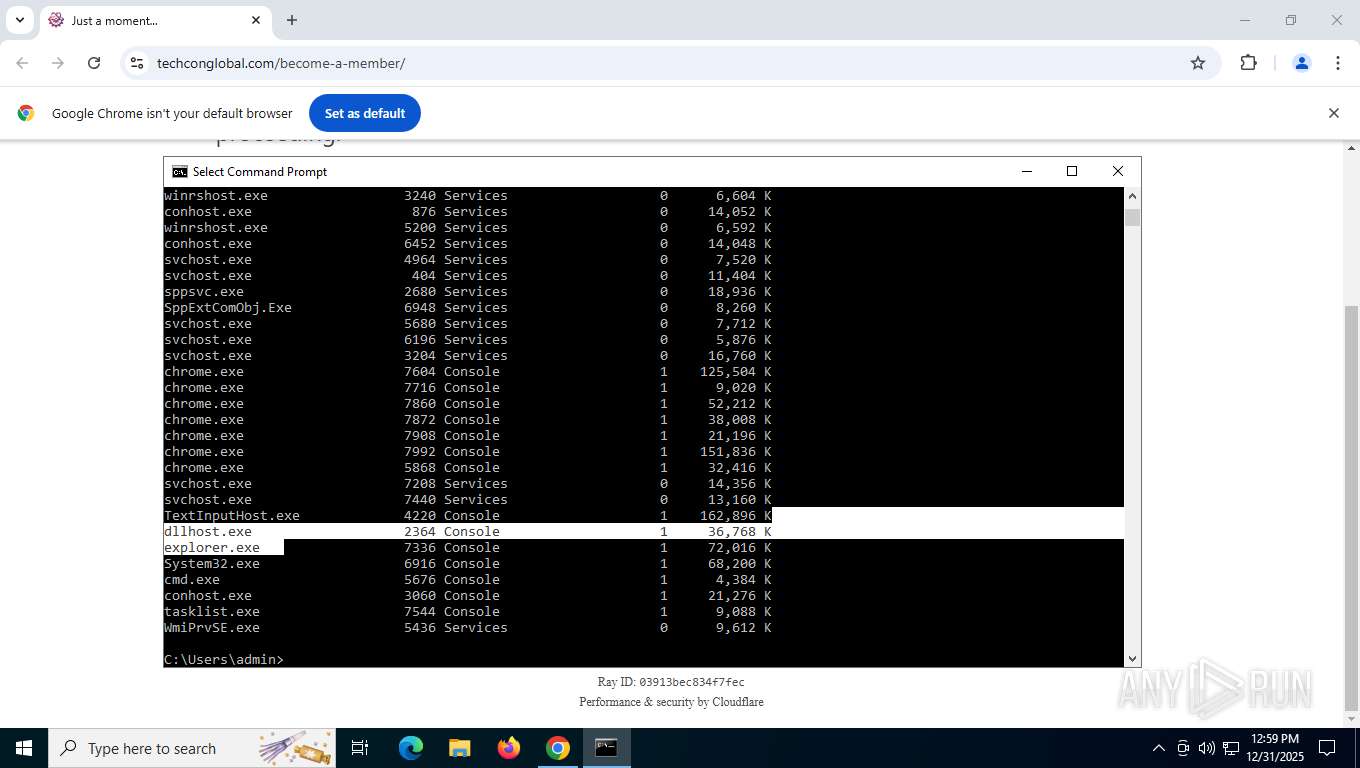Viewport: 1360px width, 768px height.
Task: Open the Chrome three-dot menu
Action: pos(1338,63)
